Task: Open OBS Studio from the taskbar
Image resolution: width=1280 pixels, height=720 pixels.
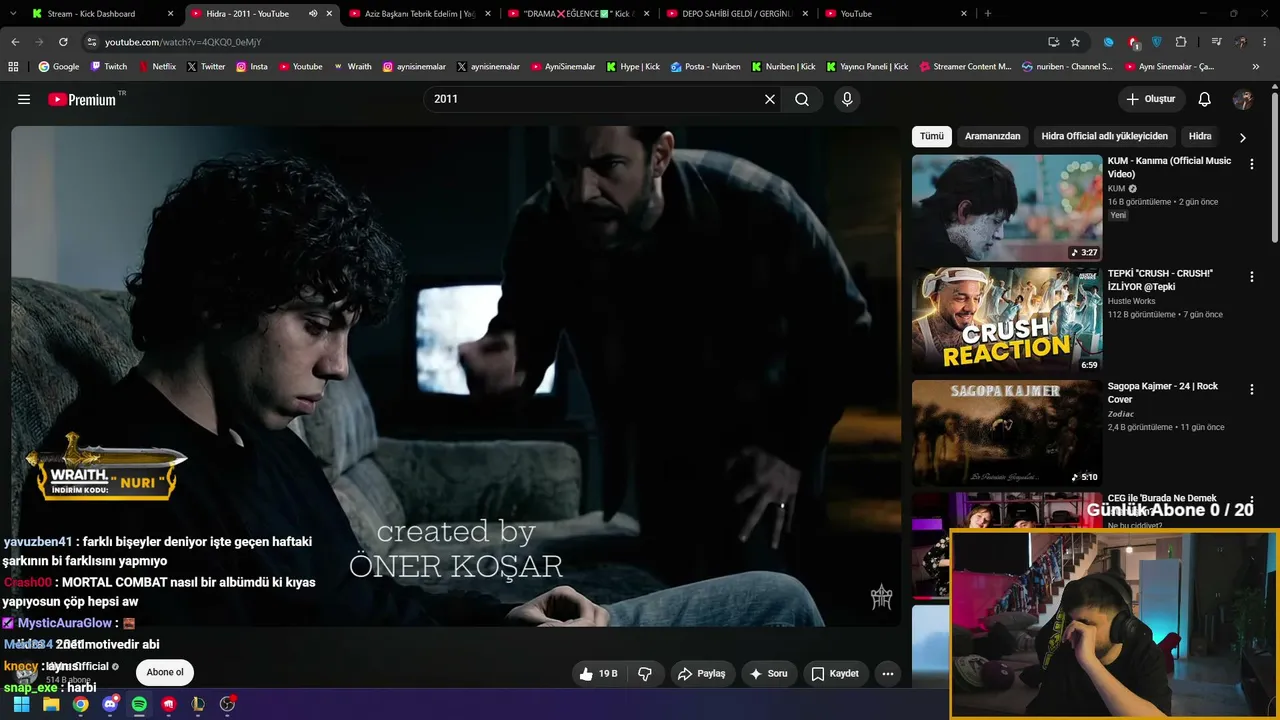Action: tap(227, 704)
